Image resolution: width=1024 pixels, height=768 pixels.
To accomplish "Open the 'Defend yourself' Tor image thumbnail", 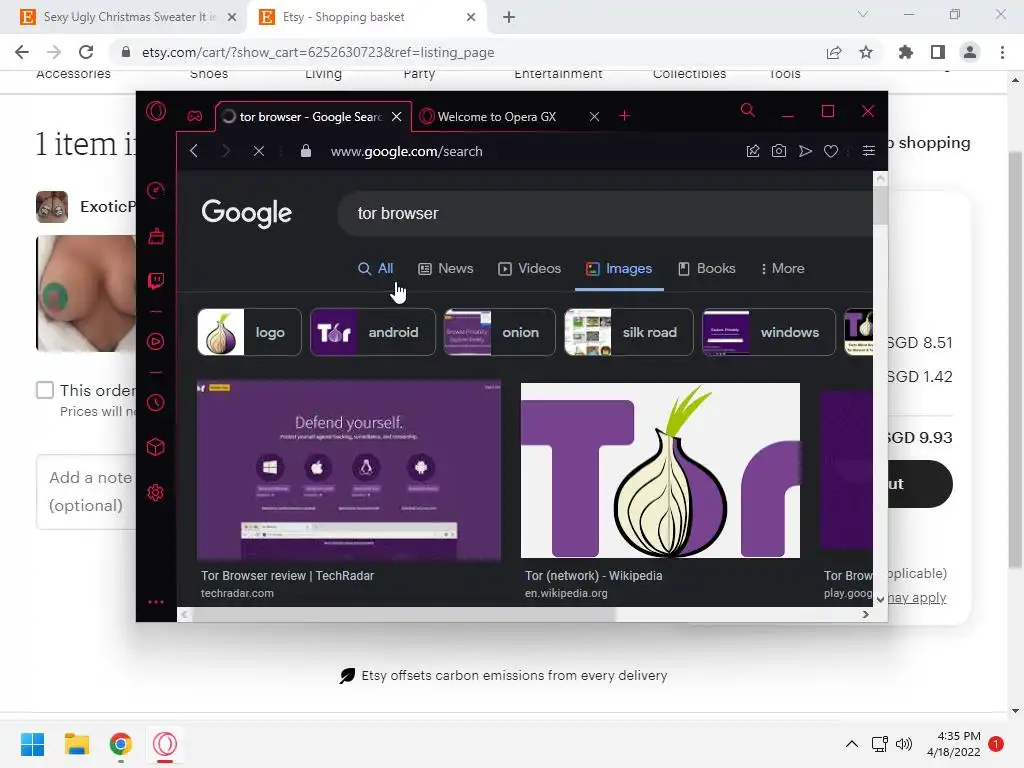I will pyautogui.click(x=349, y=471).
